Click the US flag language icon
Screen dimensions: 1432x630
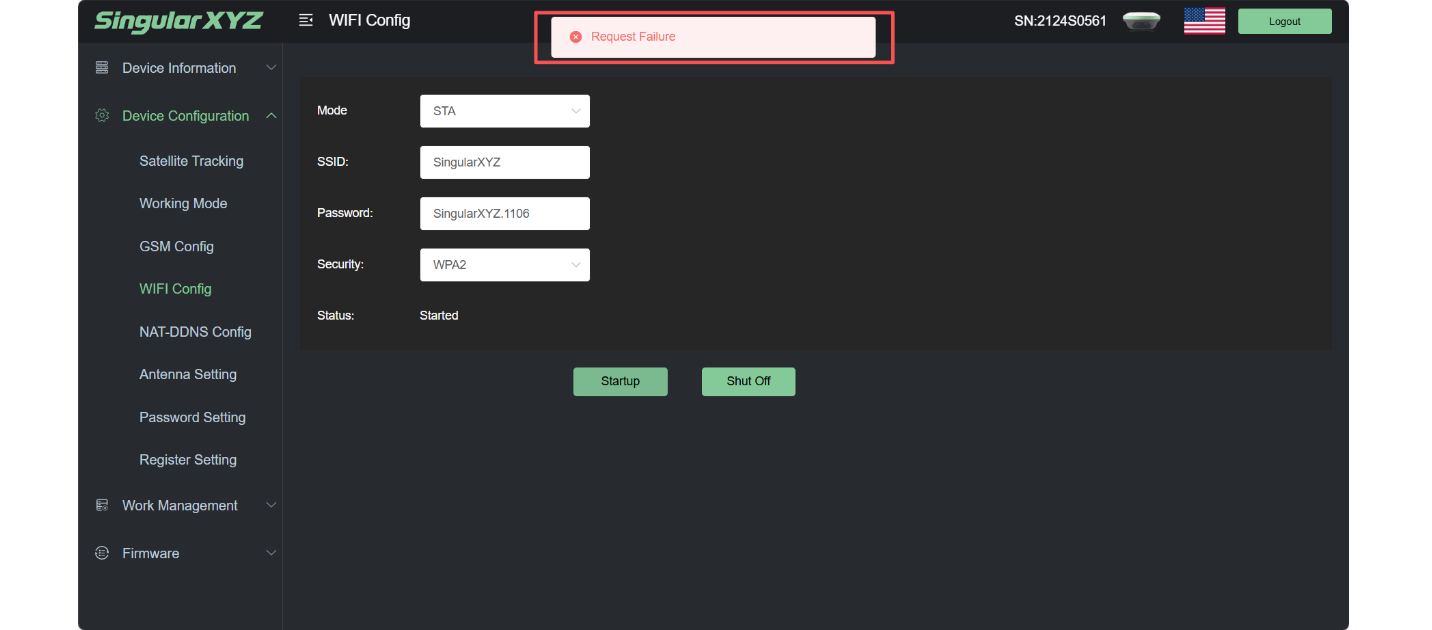click(1204, 21)
